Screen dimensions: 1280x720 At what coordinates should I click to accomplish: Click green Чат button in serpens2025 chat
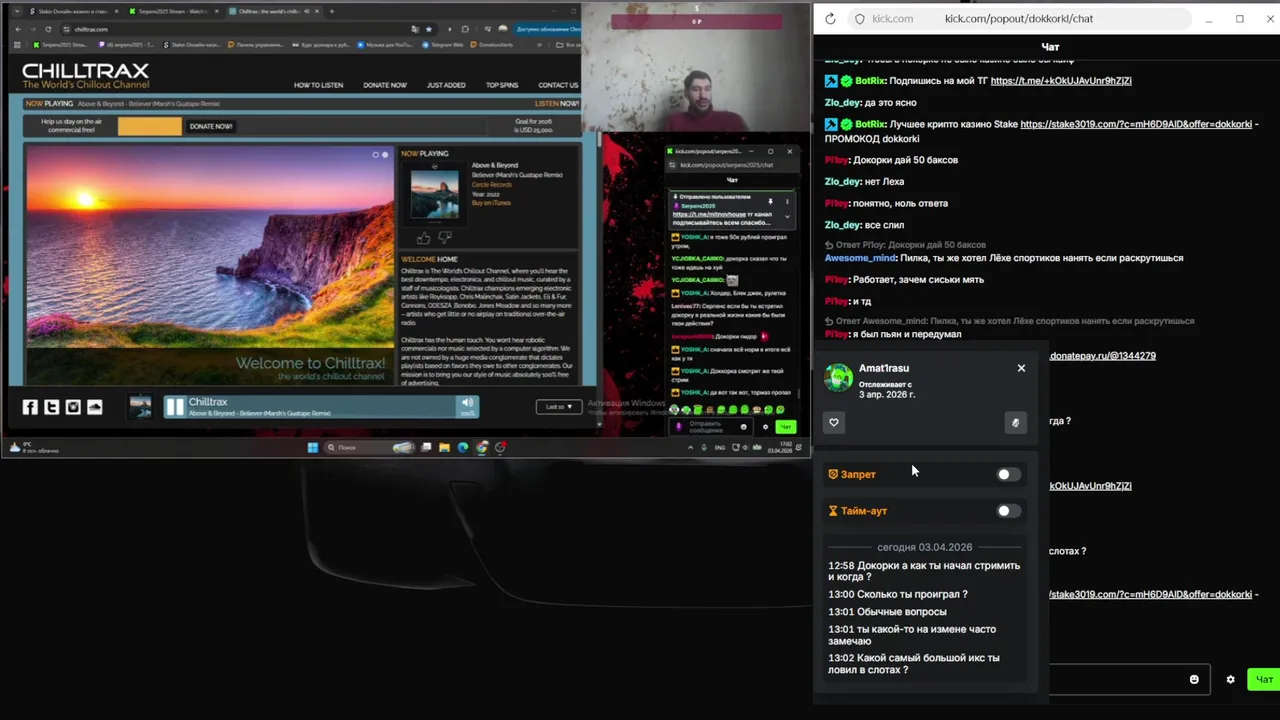[785, 427]
